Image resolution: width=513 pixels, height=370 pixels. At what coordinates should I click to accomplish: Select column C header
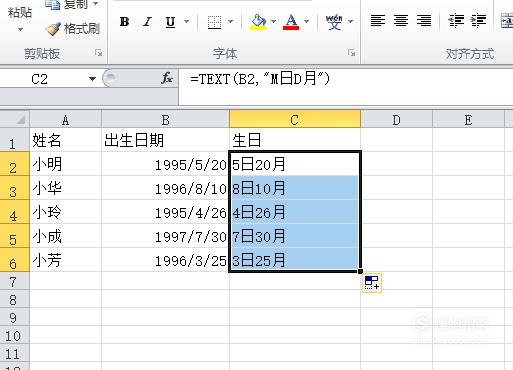[295, 120]
